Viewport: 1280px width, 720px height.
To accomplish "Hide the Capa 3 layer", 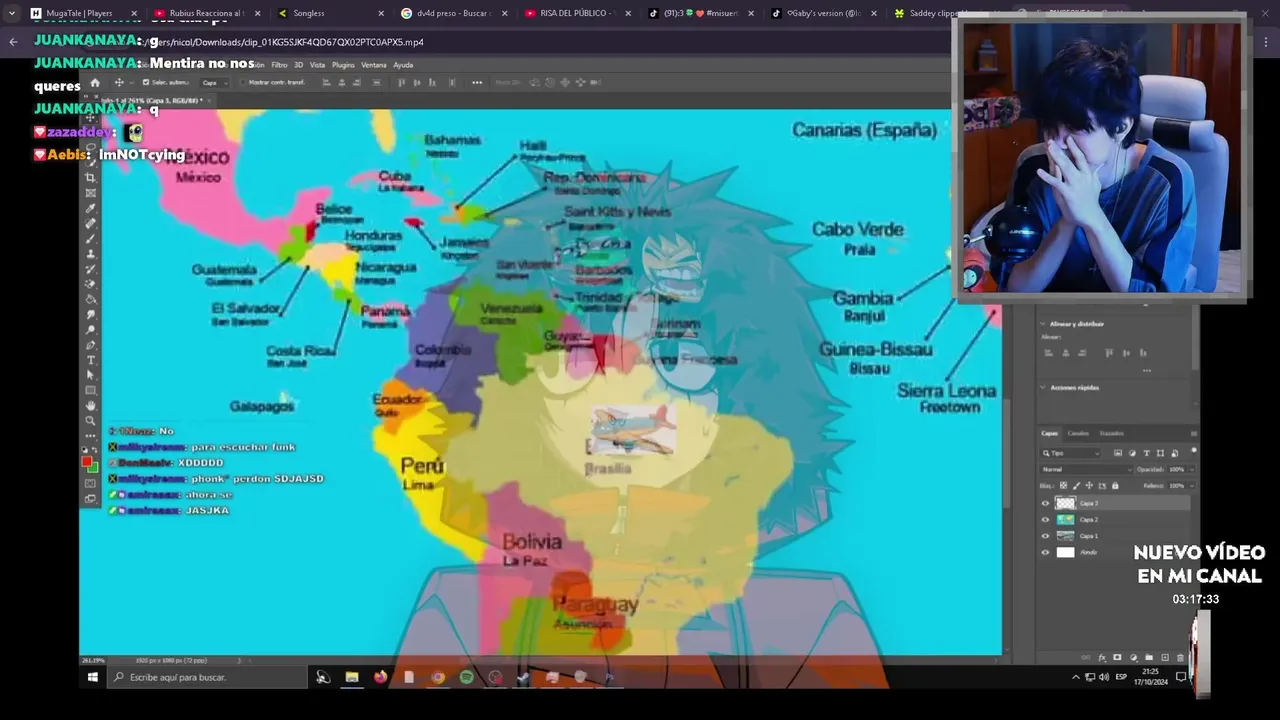I will 1046,503.
